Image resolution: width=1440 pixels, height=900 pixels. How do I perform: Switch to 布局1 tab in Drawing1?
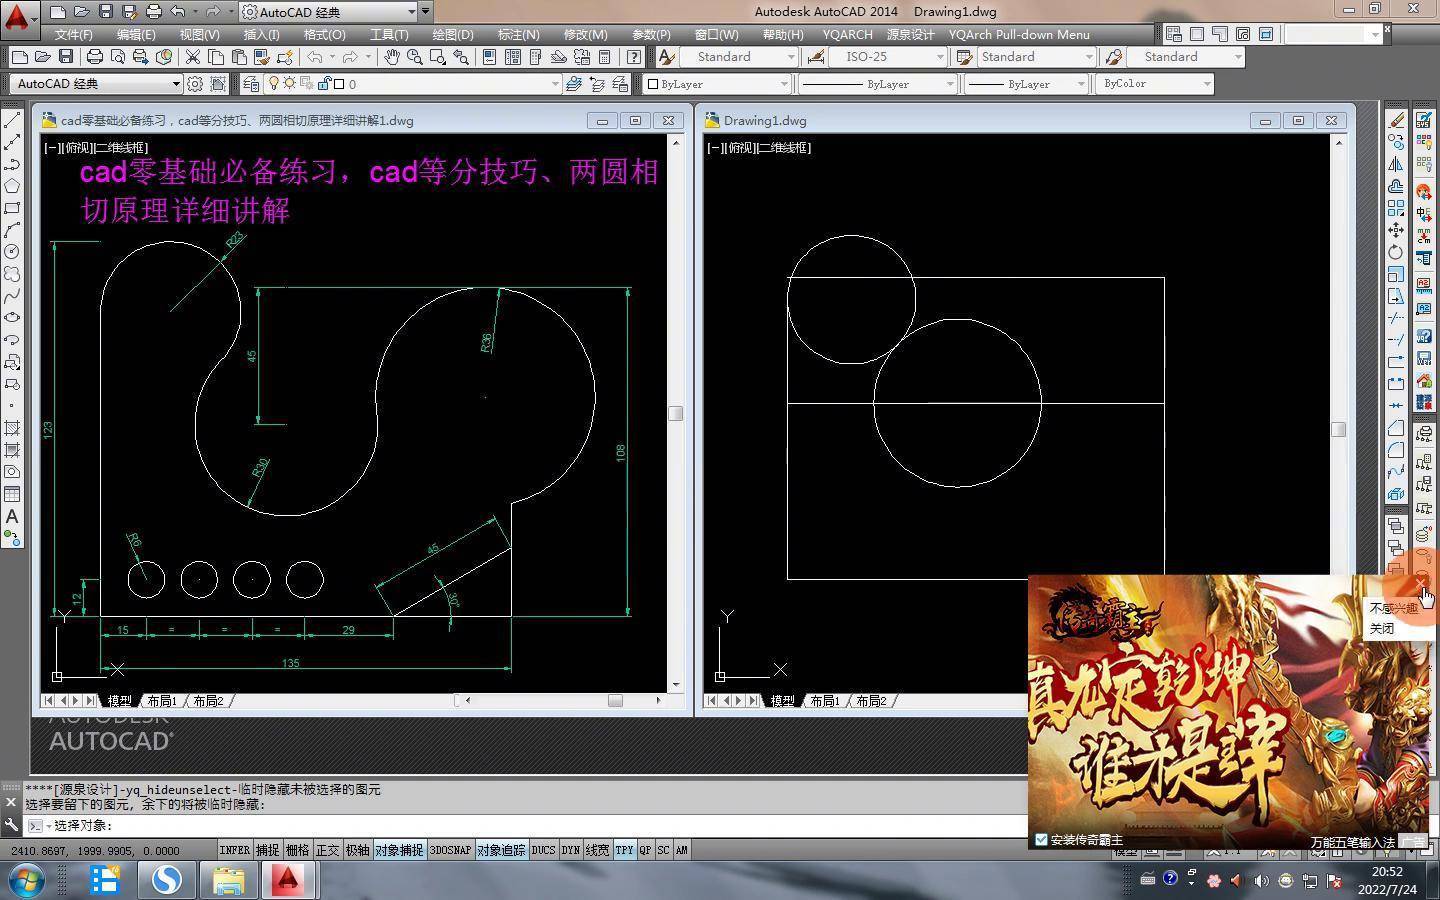coord(824,701)
